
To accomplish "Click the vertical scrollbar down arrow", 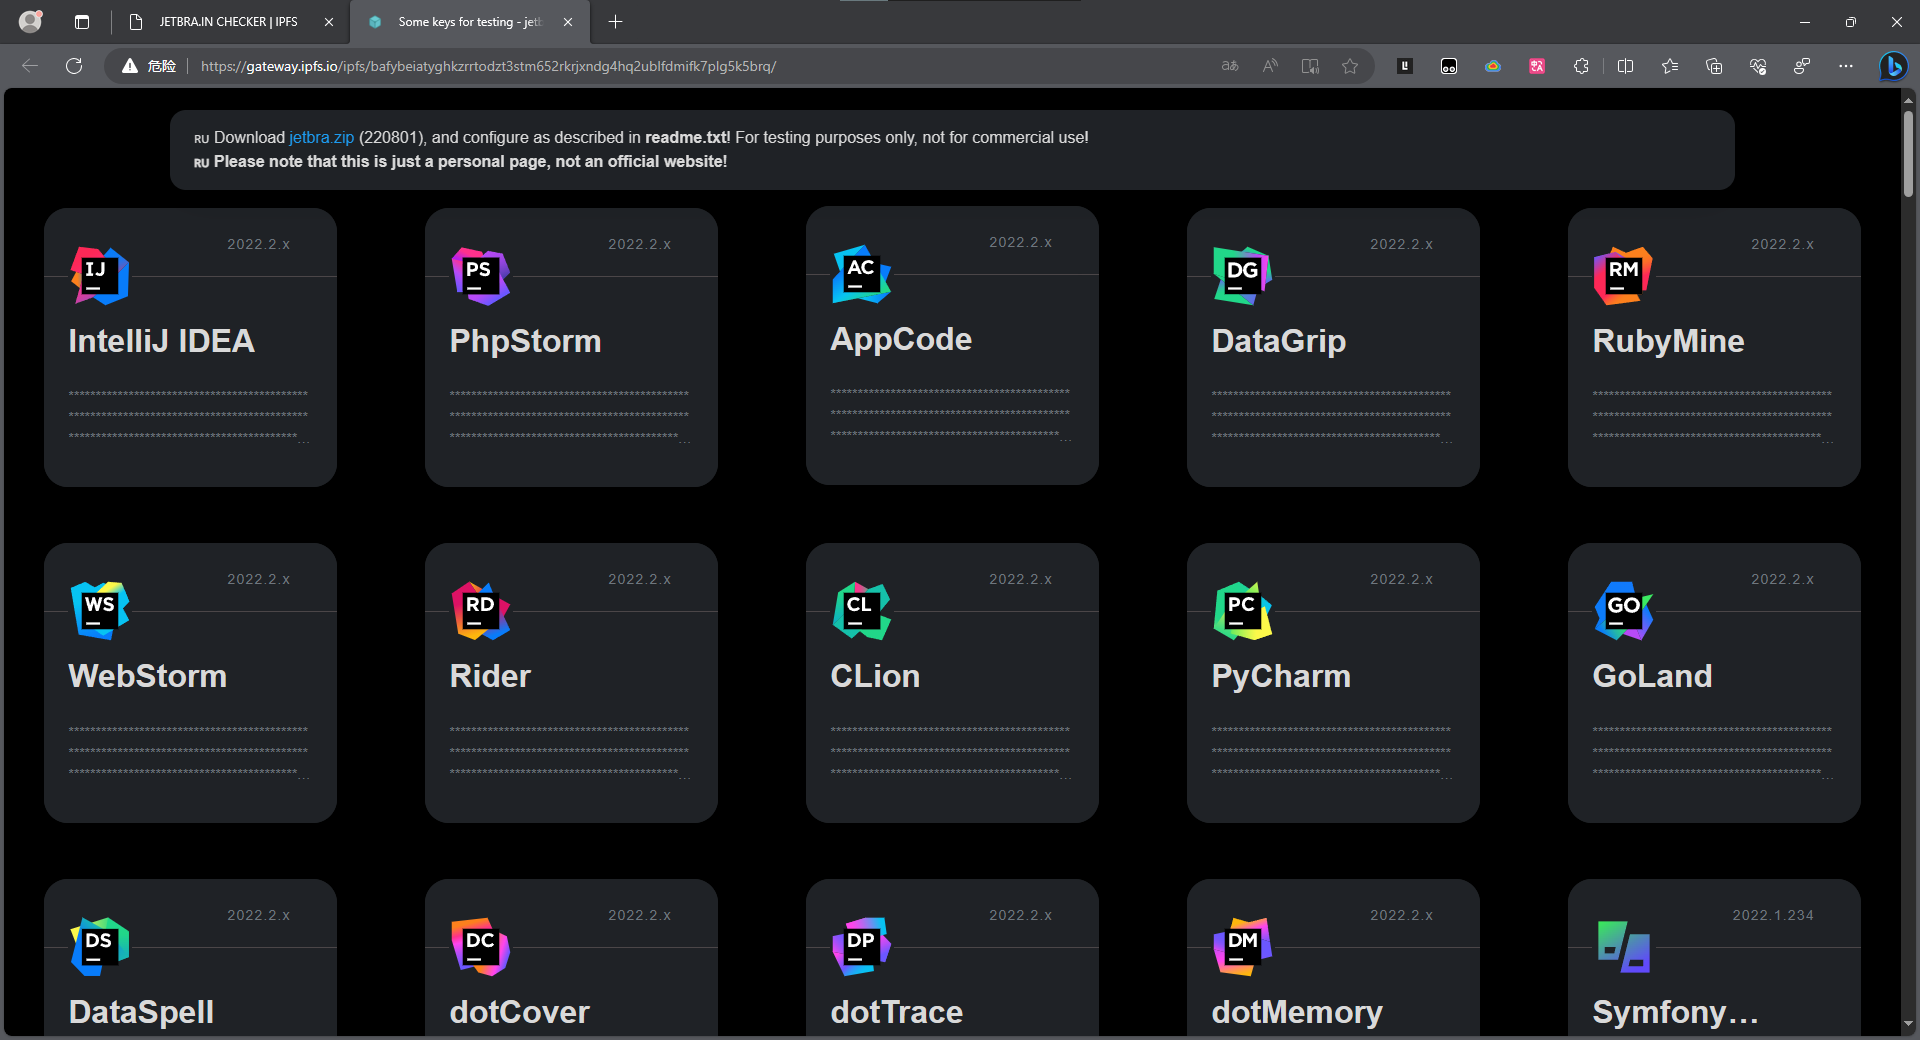I will [1908, 1024].
